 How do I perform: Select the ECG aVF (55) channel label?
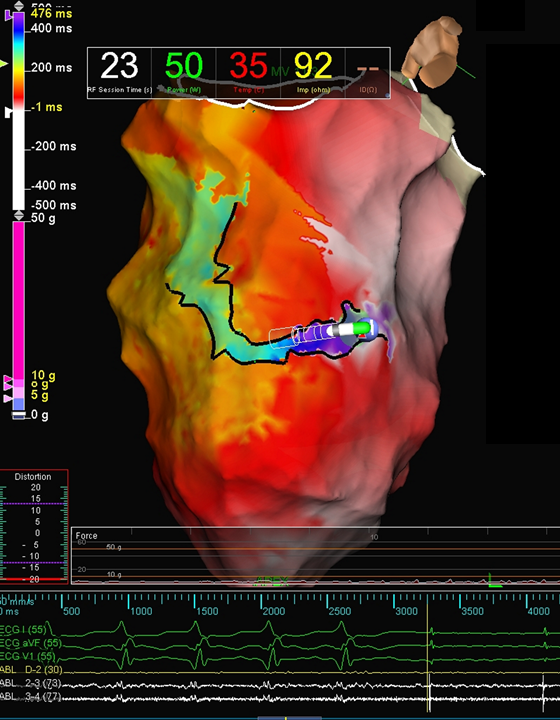[31, 644]
